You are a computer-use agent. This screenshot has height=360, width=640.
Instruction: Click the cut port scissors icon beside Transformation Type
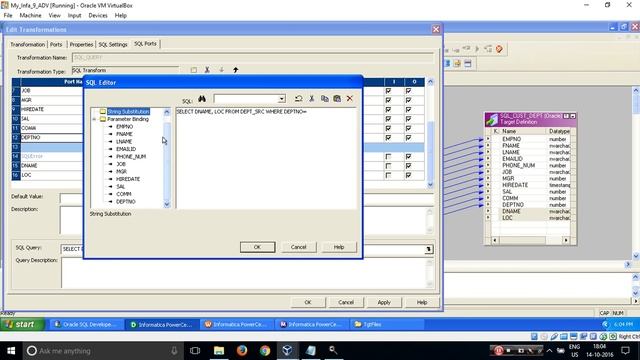[207, 70]
